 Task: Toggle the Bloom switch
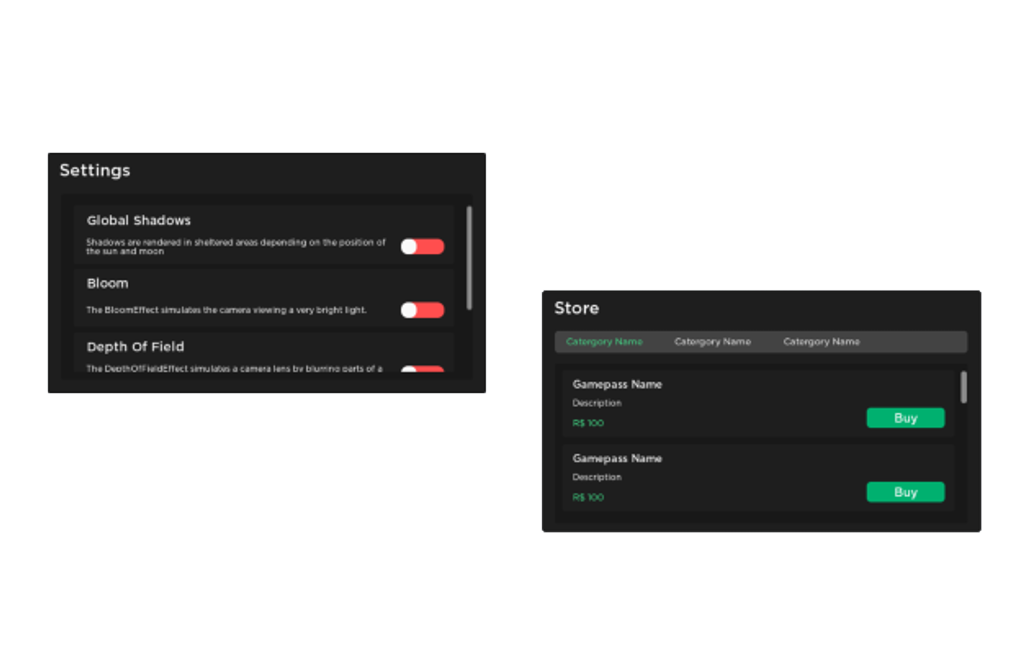pyautogui.click(x=422, y=310)
